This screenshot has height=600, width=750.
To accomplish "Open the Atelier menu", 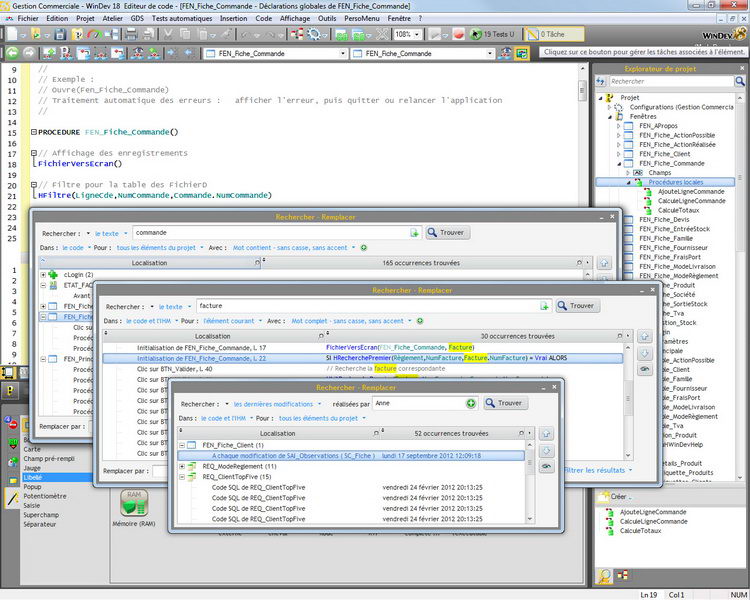I will (x=112, y=18).
